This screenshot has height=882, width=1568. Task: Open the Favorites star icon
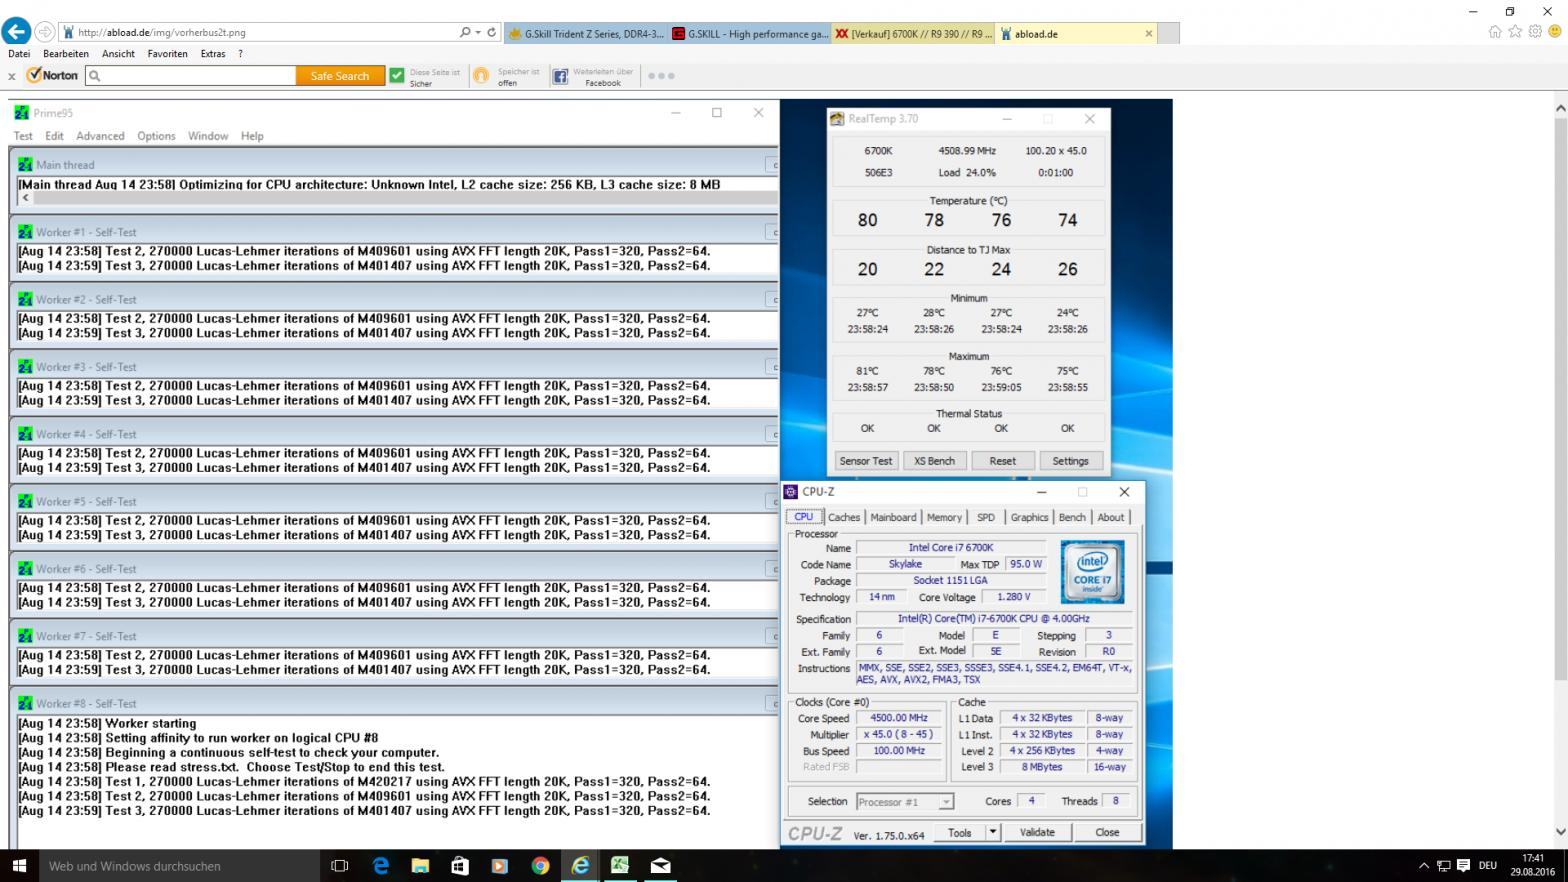(x=1515, y=31)
